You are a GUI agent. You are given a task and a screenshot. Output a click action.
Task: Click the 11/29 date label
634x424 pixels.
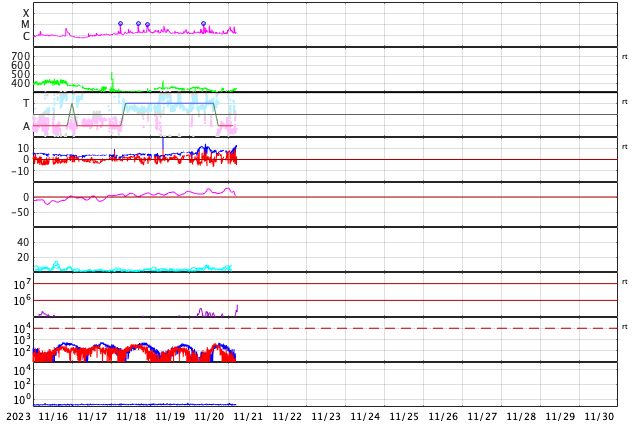[x=560, y=417]
